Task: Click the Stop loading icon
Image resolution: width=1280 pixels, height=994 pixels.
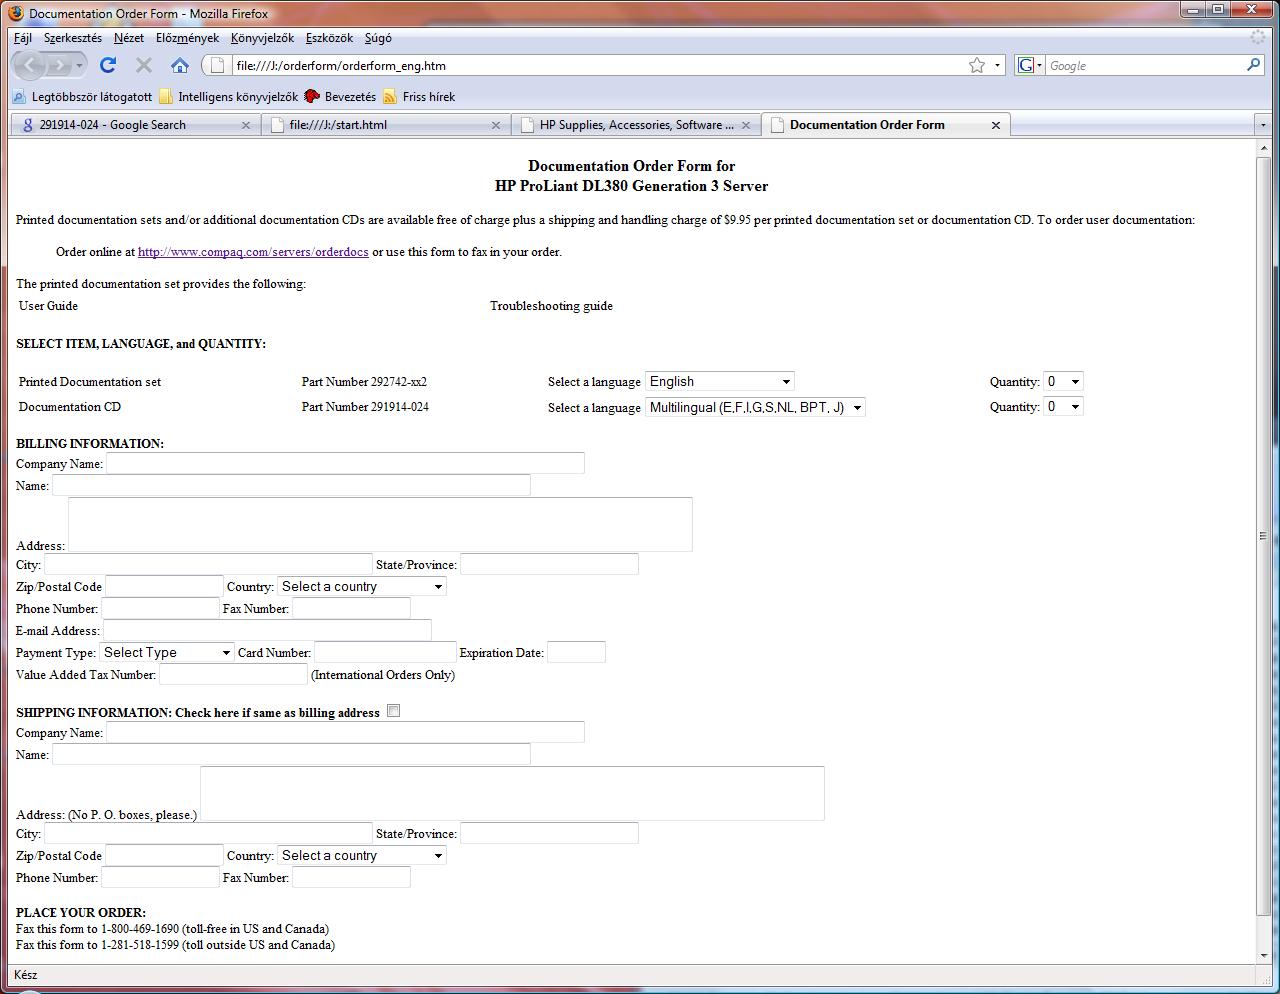Action: tap(144, 65)
